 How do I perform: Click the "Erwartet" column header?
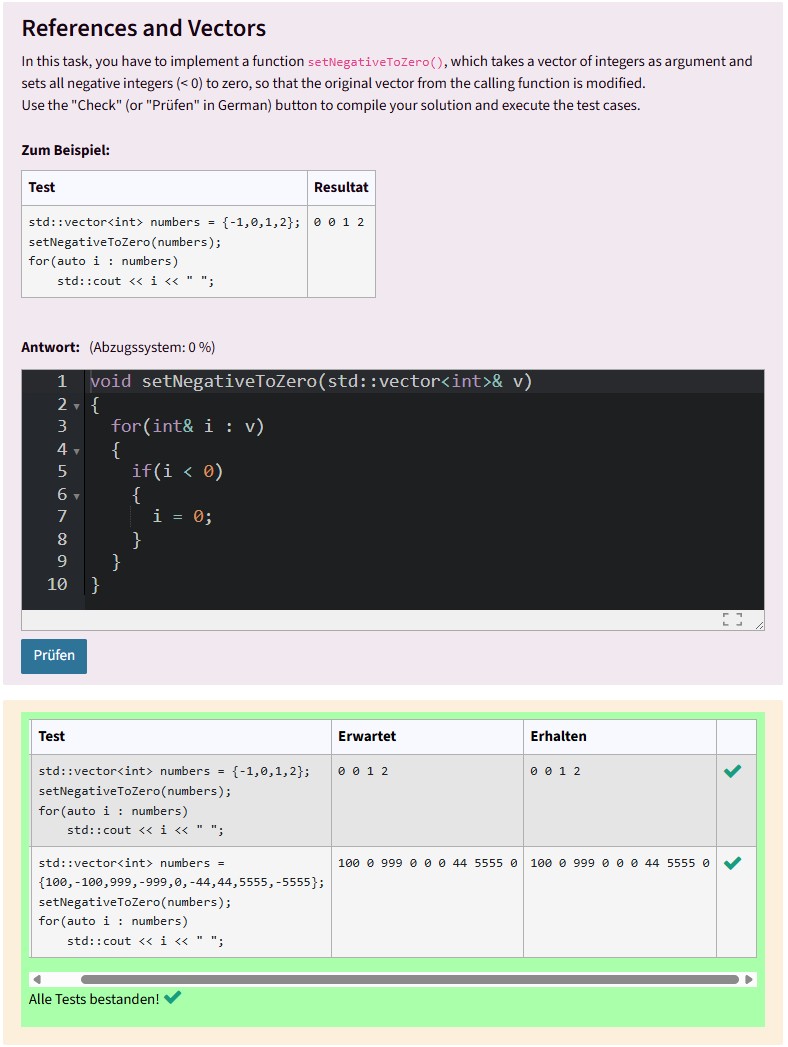[x=367, y=736]
